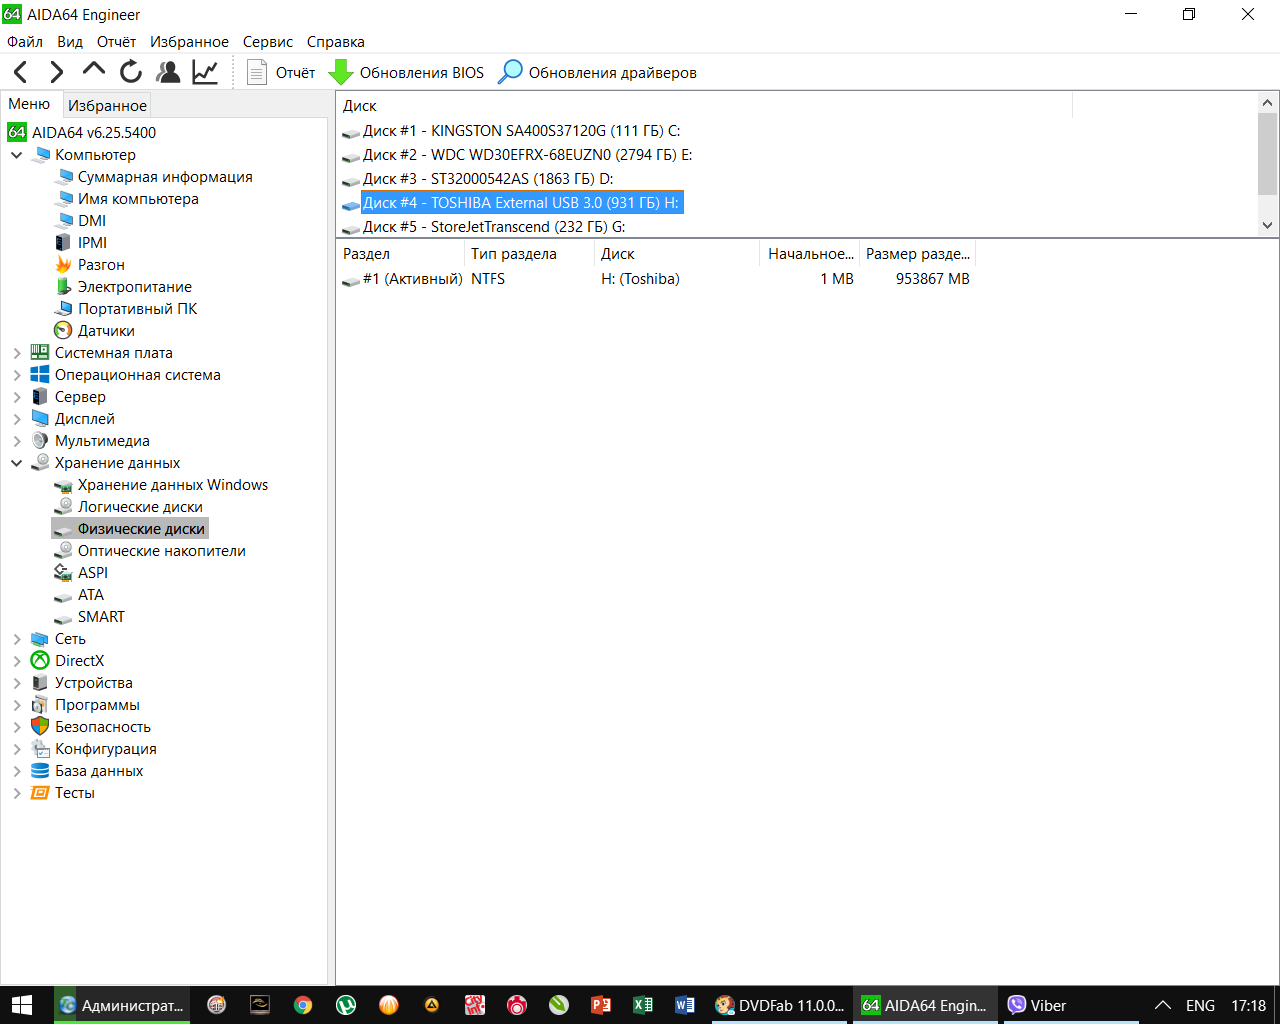The width and height of the screenshot is (1280, 1024).
Task: Expand the Безопасность tree node
Action: point(17,727)
